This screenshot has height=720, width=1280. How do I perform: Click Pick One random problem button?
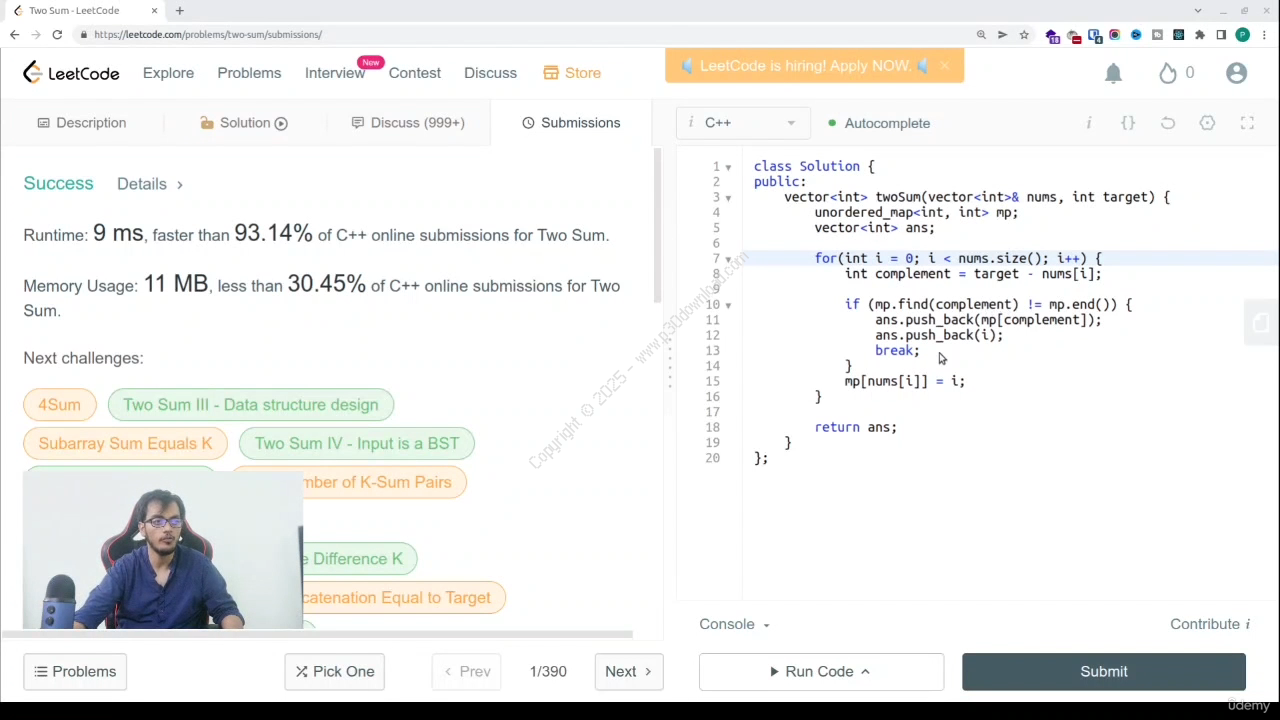pyautogui.click(x=334, y=672)
